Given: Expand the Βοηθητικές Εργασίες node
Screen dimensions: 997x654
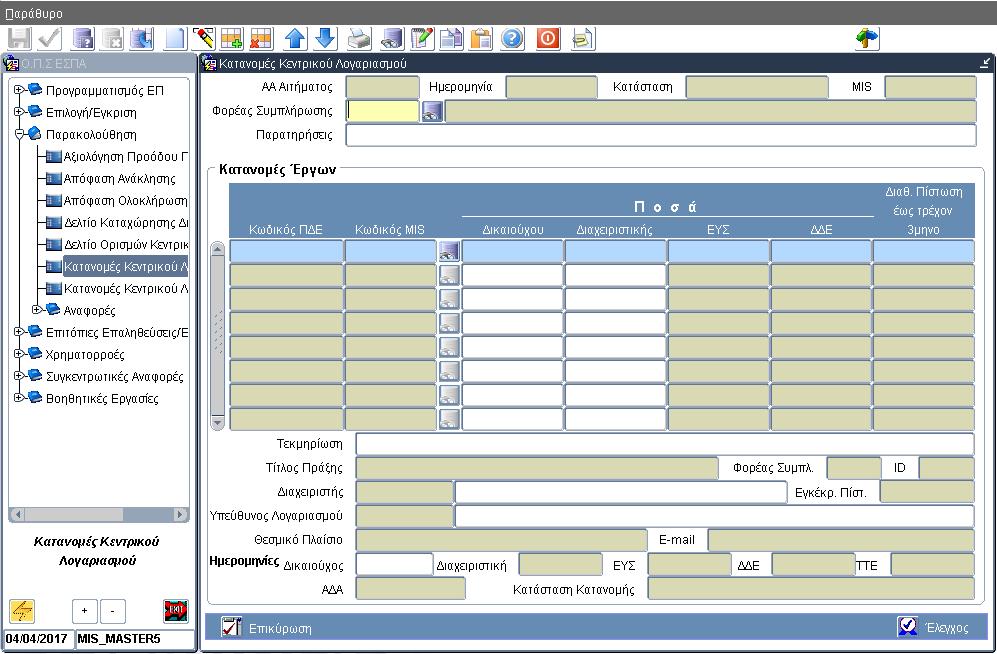Looking at the screenshot, I should (18, 398).
